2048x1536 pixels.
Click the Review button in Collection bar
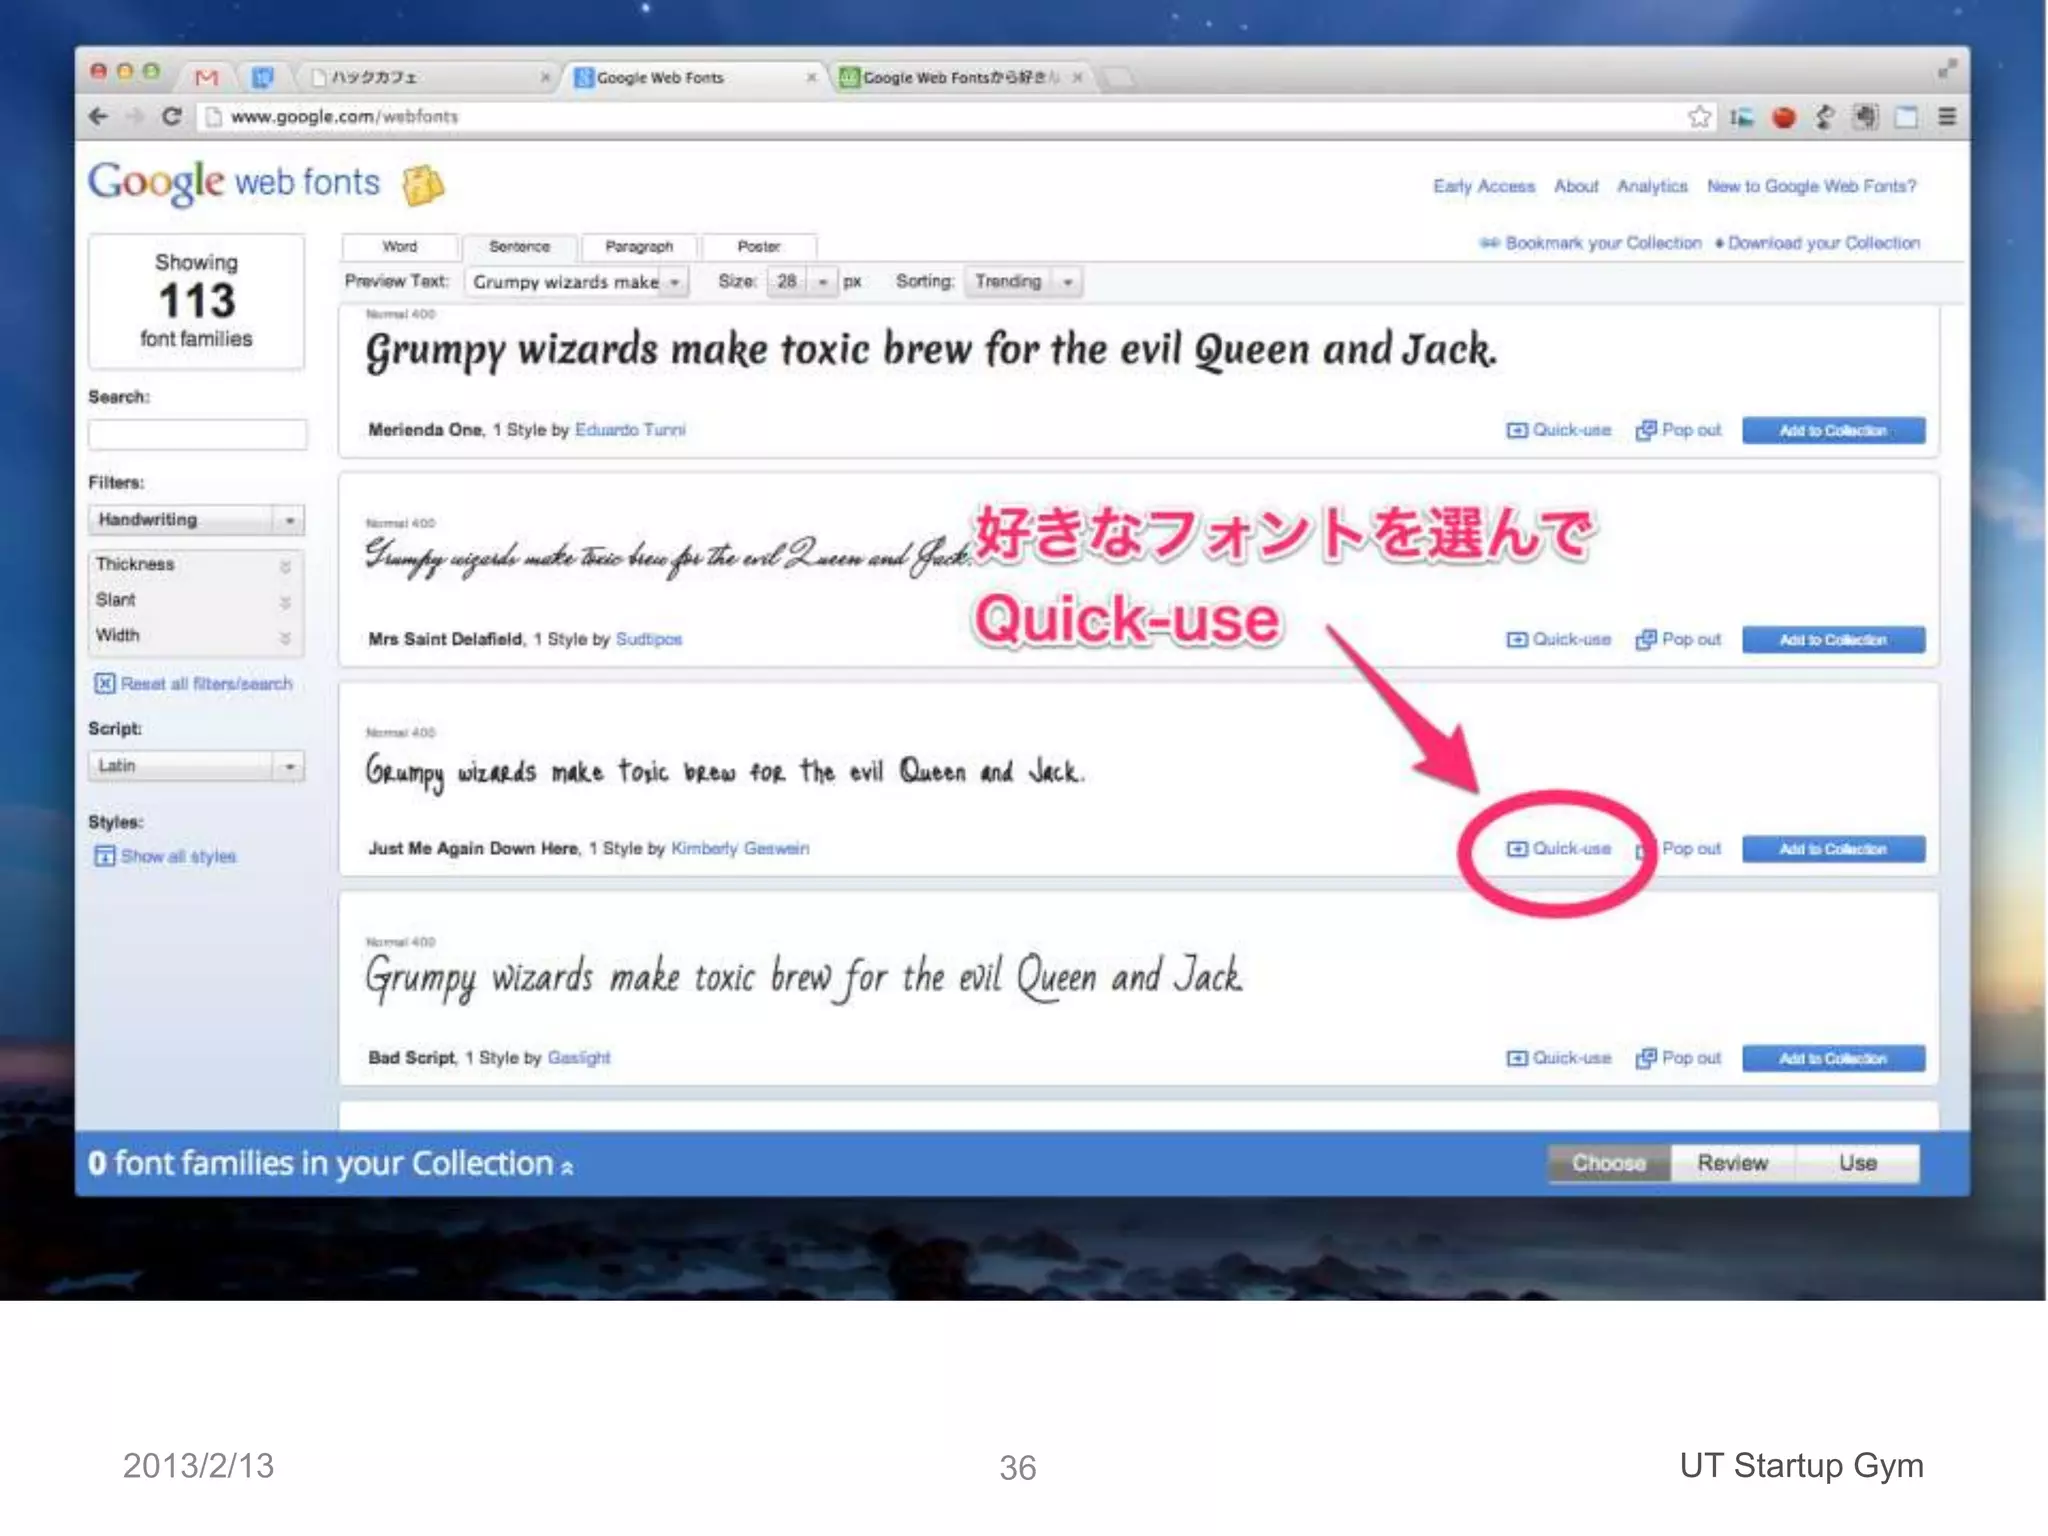1732,1163
